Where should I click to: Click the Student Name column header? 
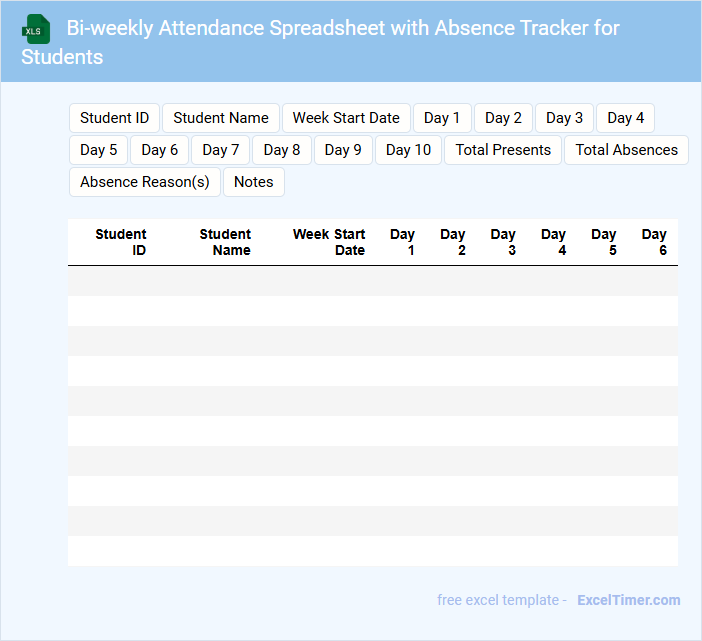225,242
